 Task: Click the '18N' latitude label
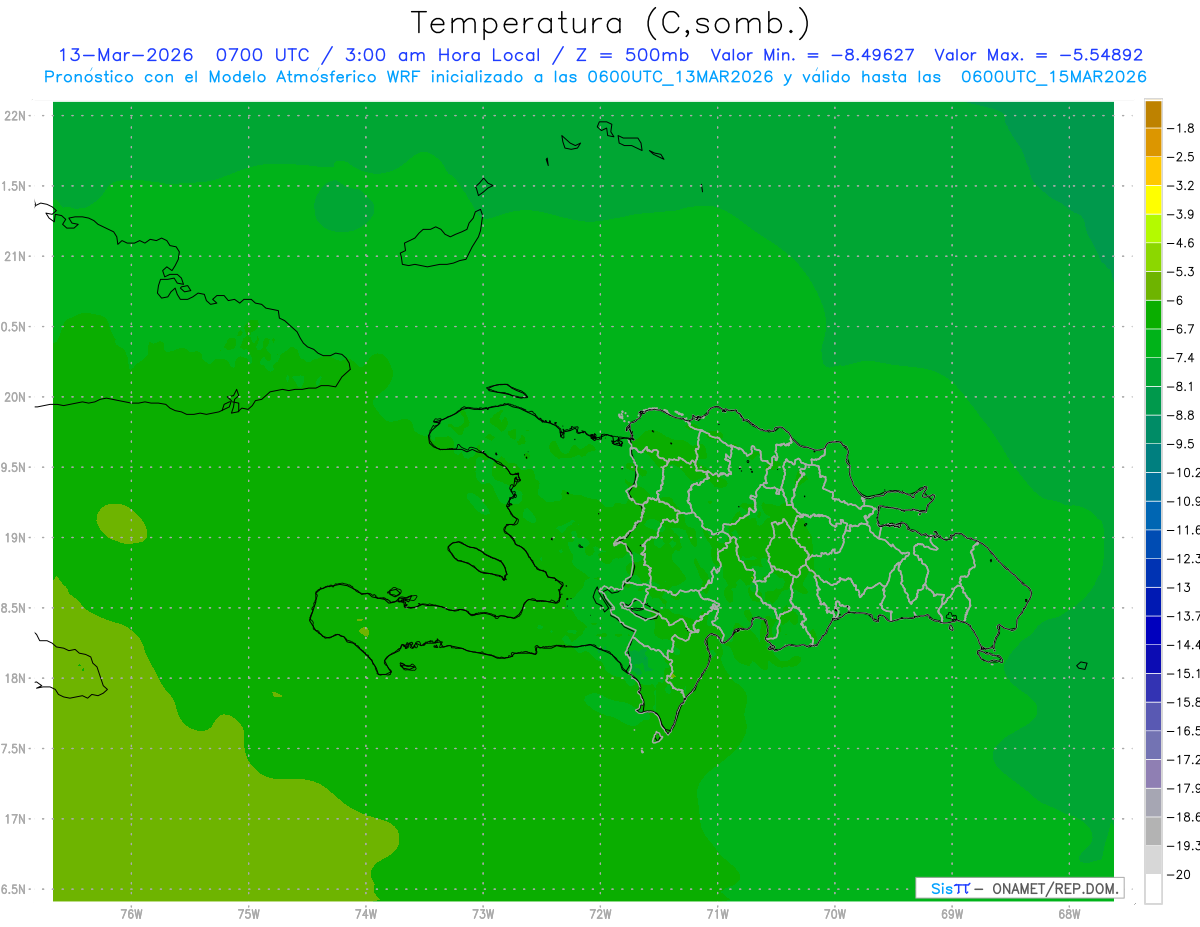tap(15, 678)
